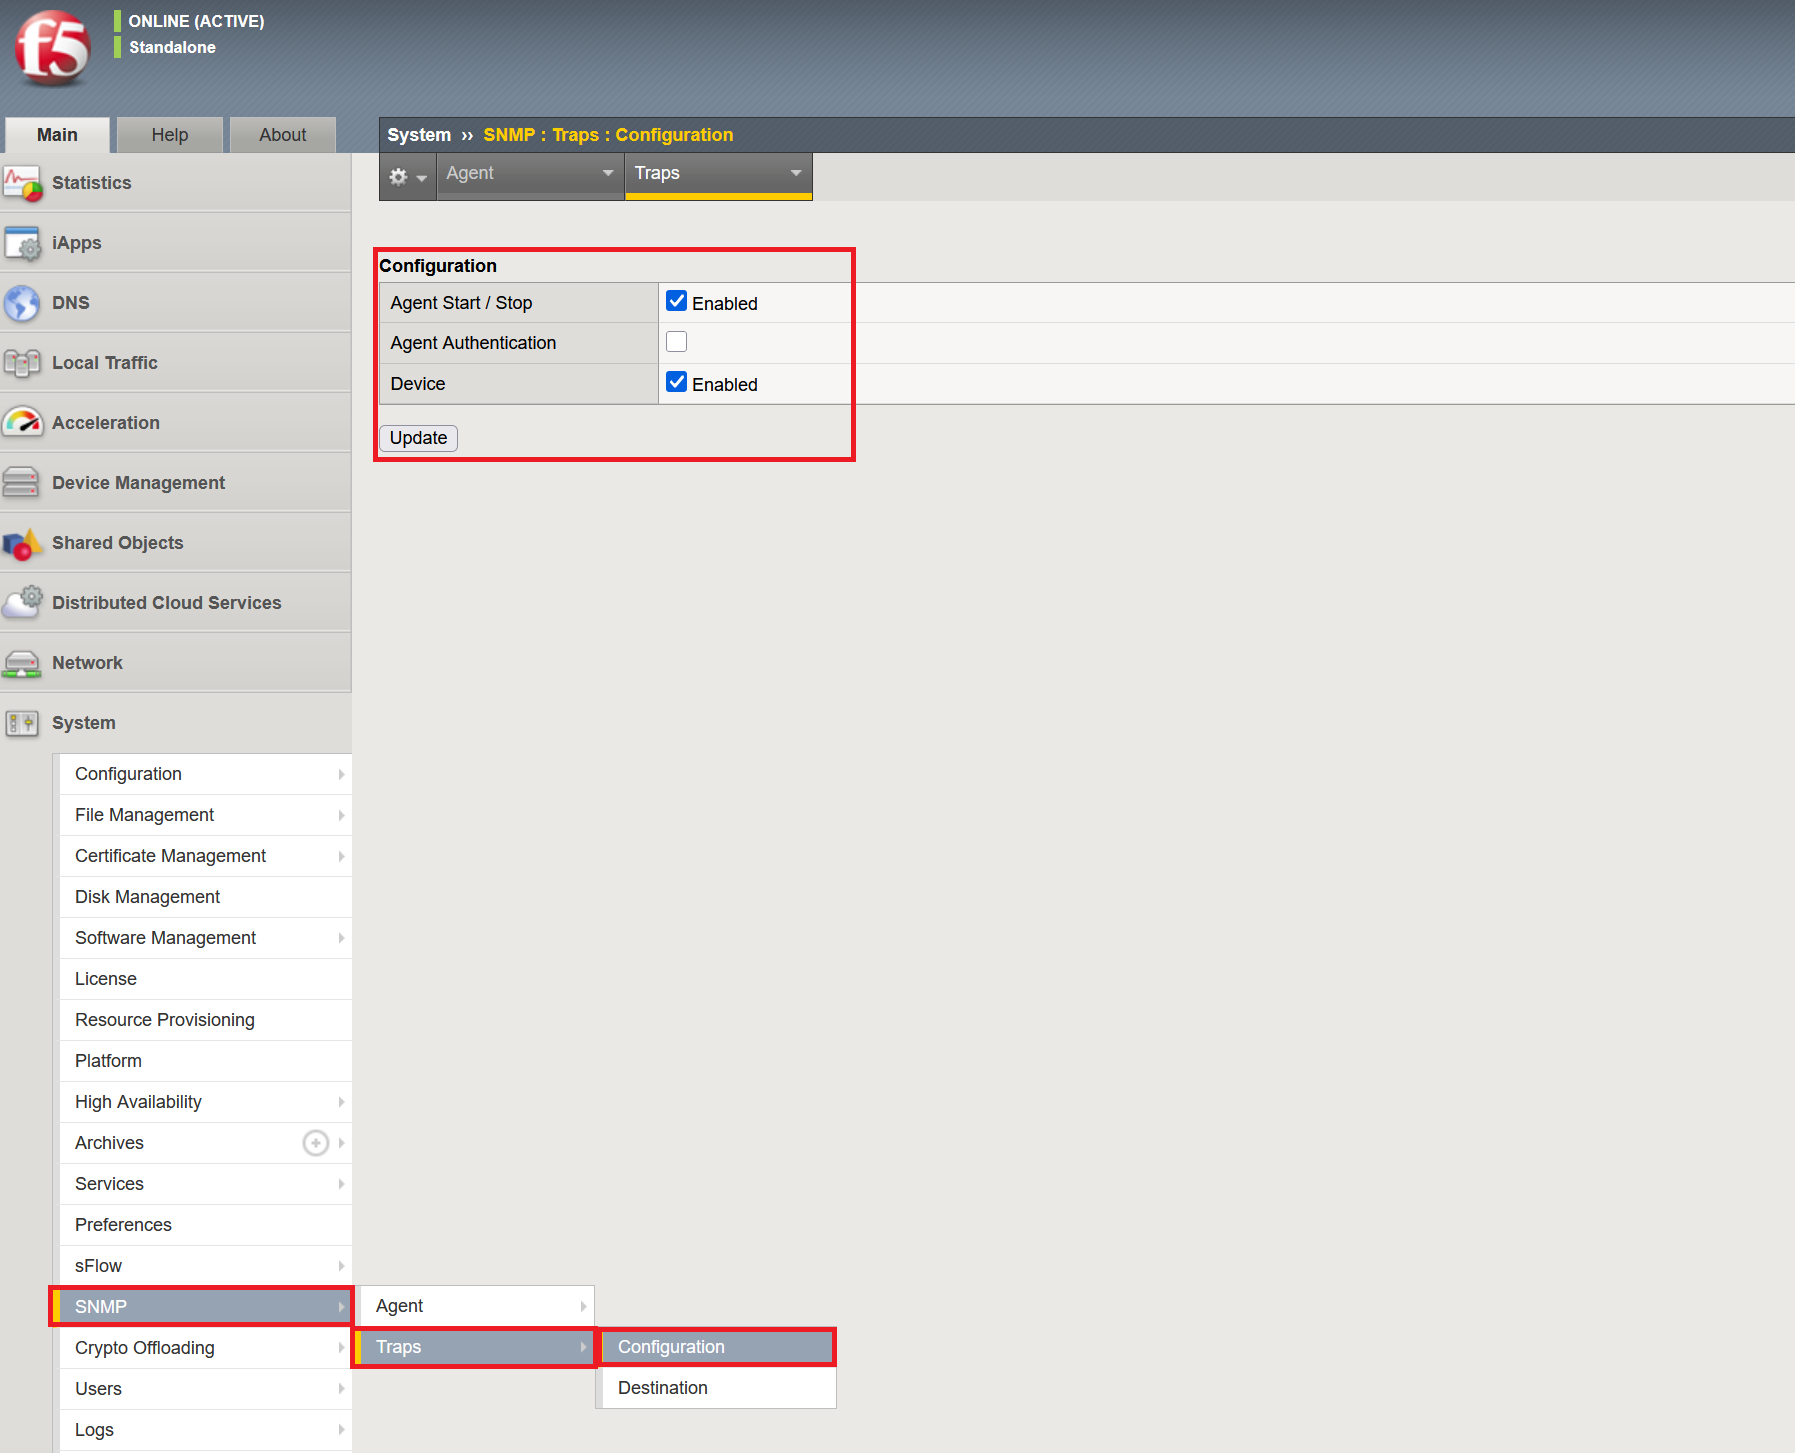This screenshot has width=1795, height=1453.
Task: Click the Network switch icon
Action: pos(23,664)
